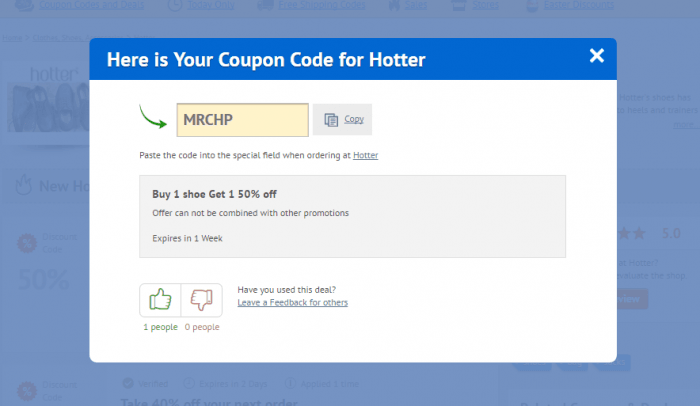The image size is (700, 406).
Task: Open the Sales menu item
Action: (x=416, y=5)
